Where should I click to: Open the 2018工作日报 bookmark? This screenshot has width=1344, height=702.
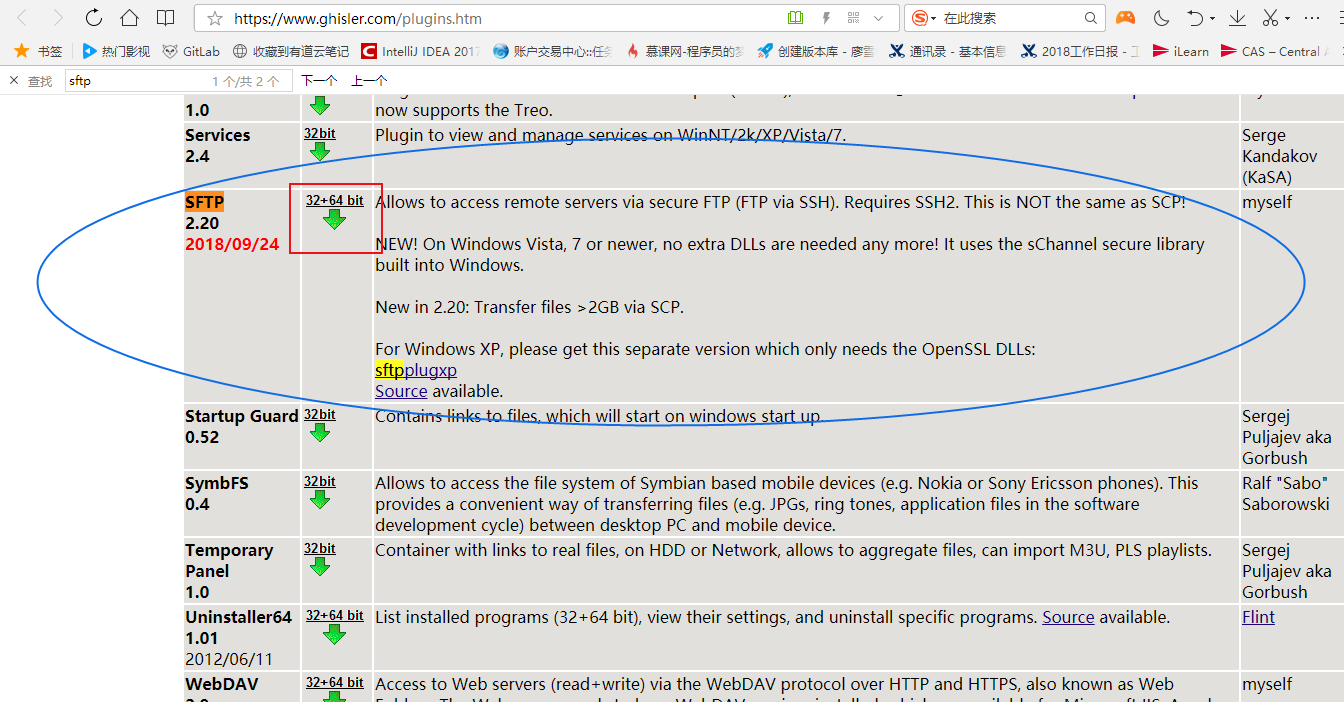(1078, 51)
